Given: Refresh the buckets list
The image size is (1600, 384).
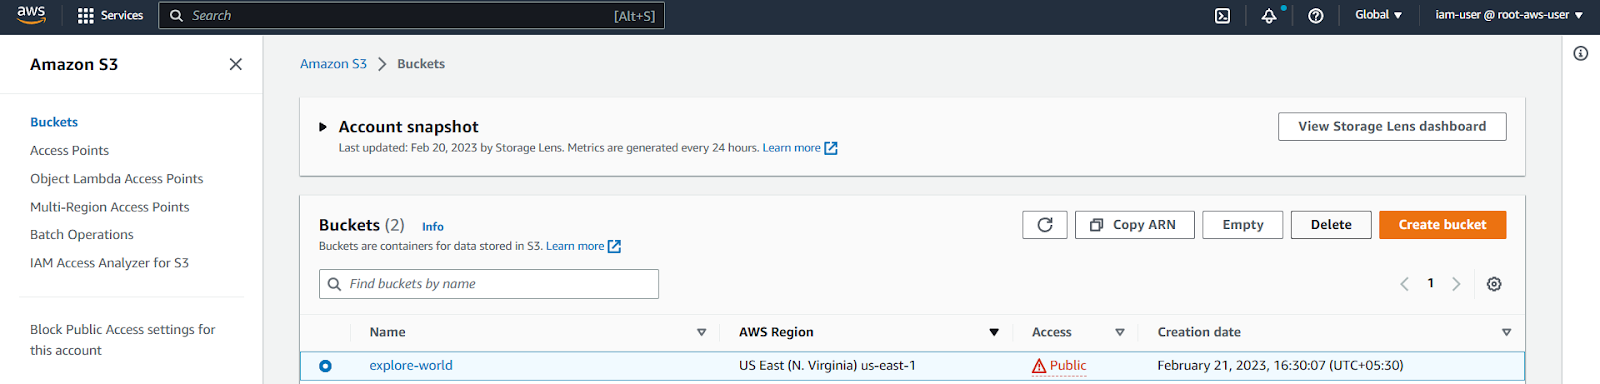Looking at the screenshot, I should [1045, 225].
